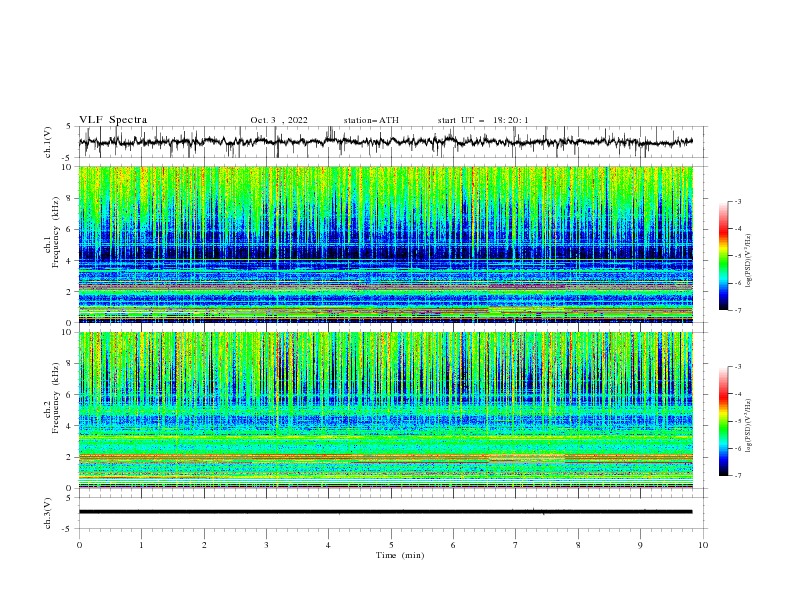Click the "4" kHz tick on ch.1 frequency axis

[69, 261]
